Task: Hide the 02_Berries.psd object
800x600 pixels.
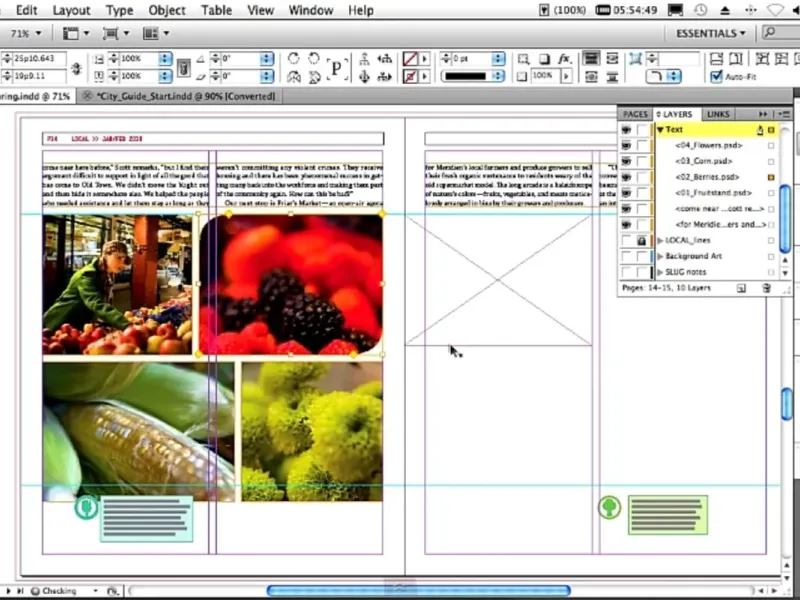Action: [626, 177]
